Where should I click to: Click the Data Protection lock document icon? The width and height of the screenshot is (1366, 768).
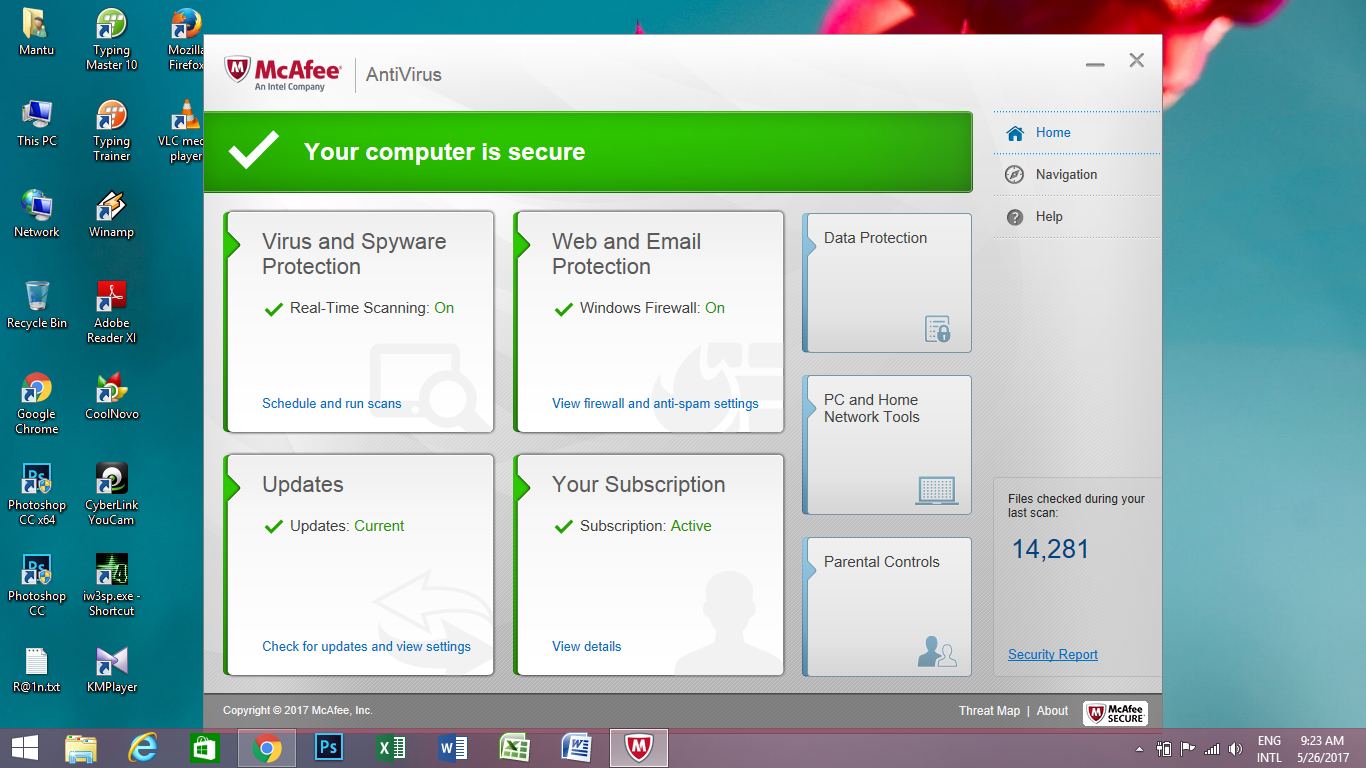pyautogui.click(x=937, y=329)
